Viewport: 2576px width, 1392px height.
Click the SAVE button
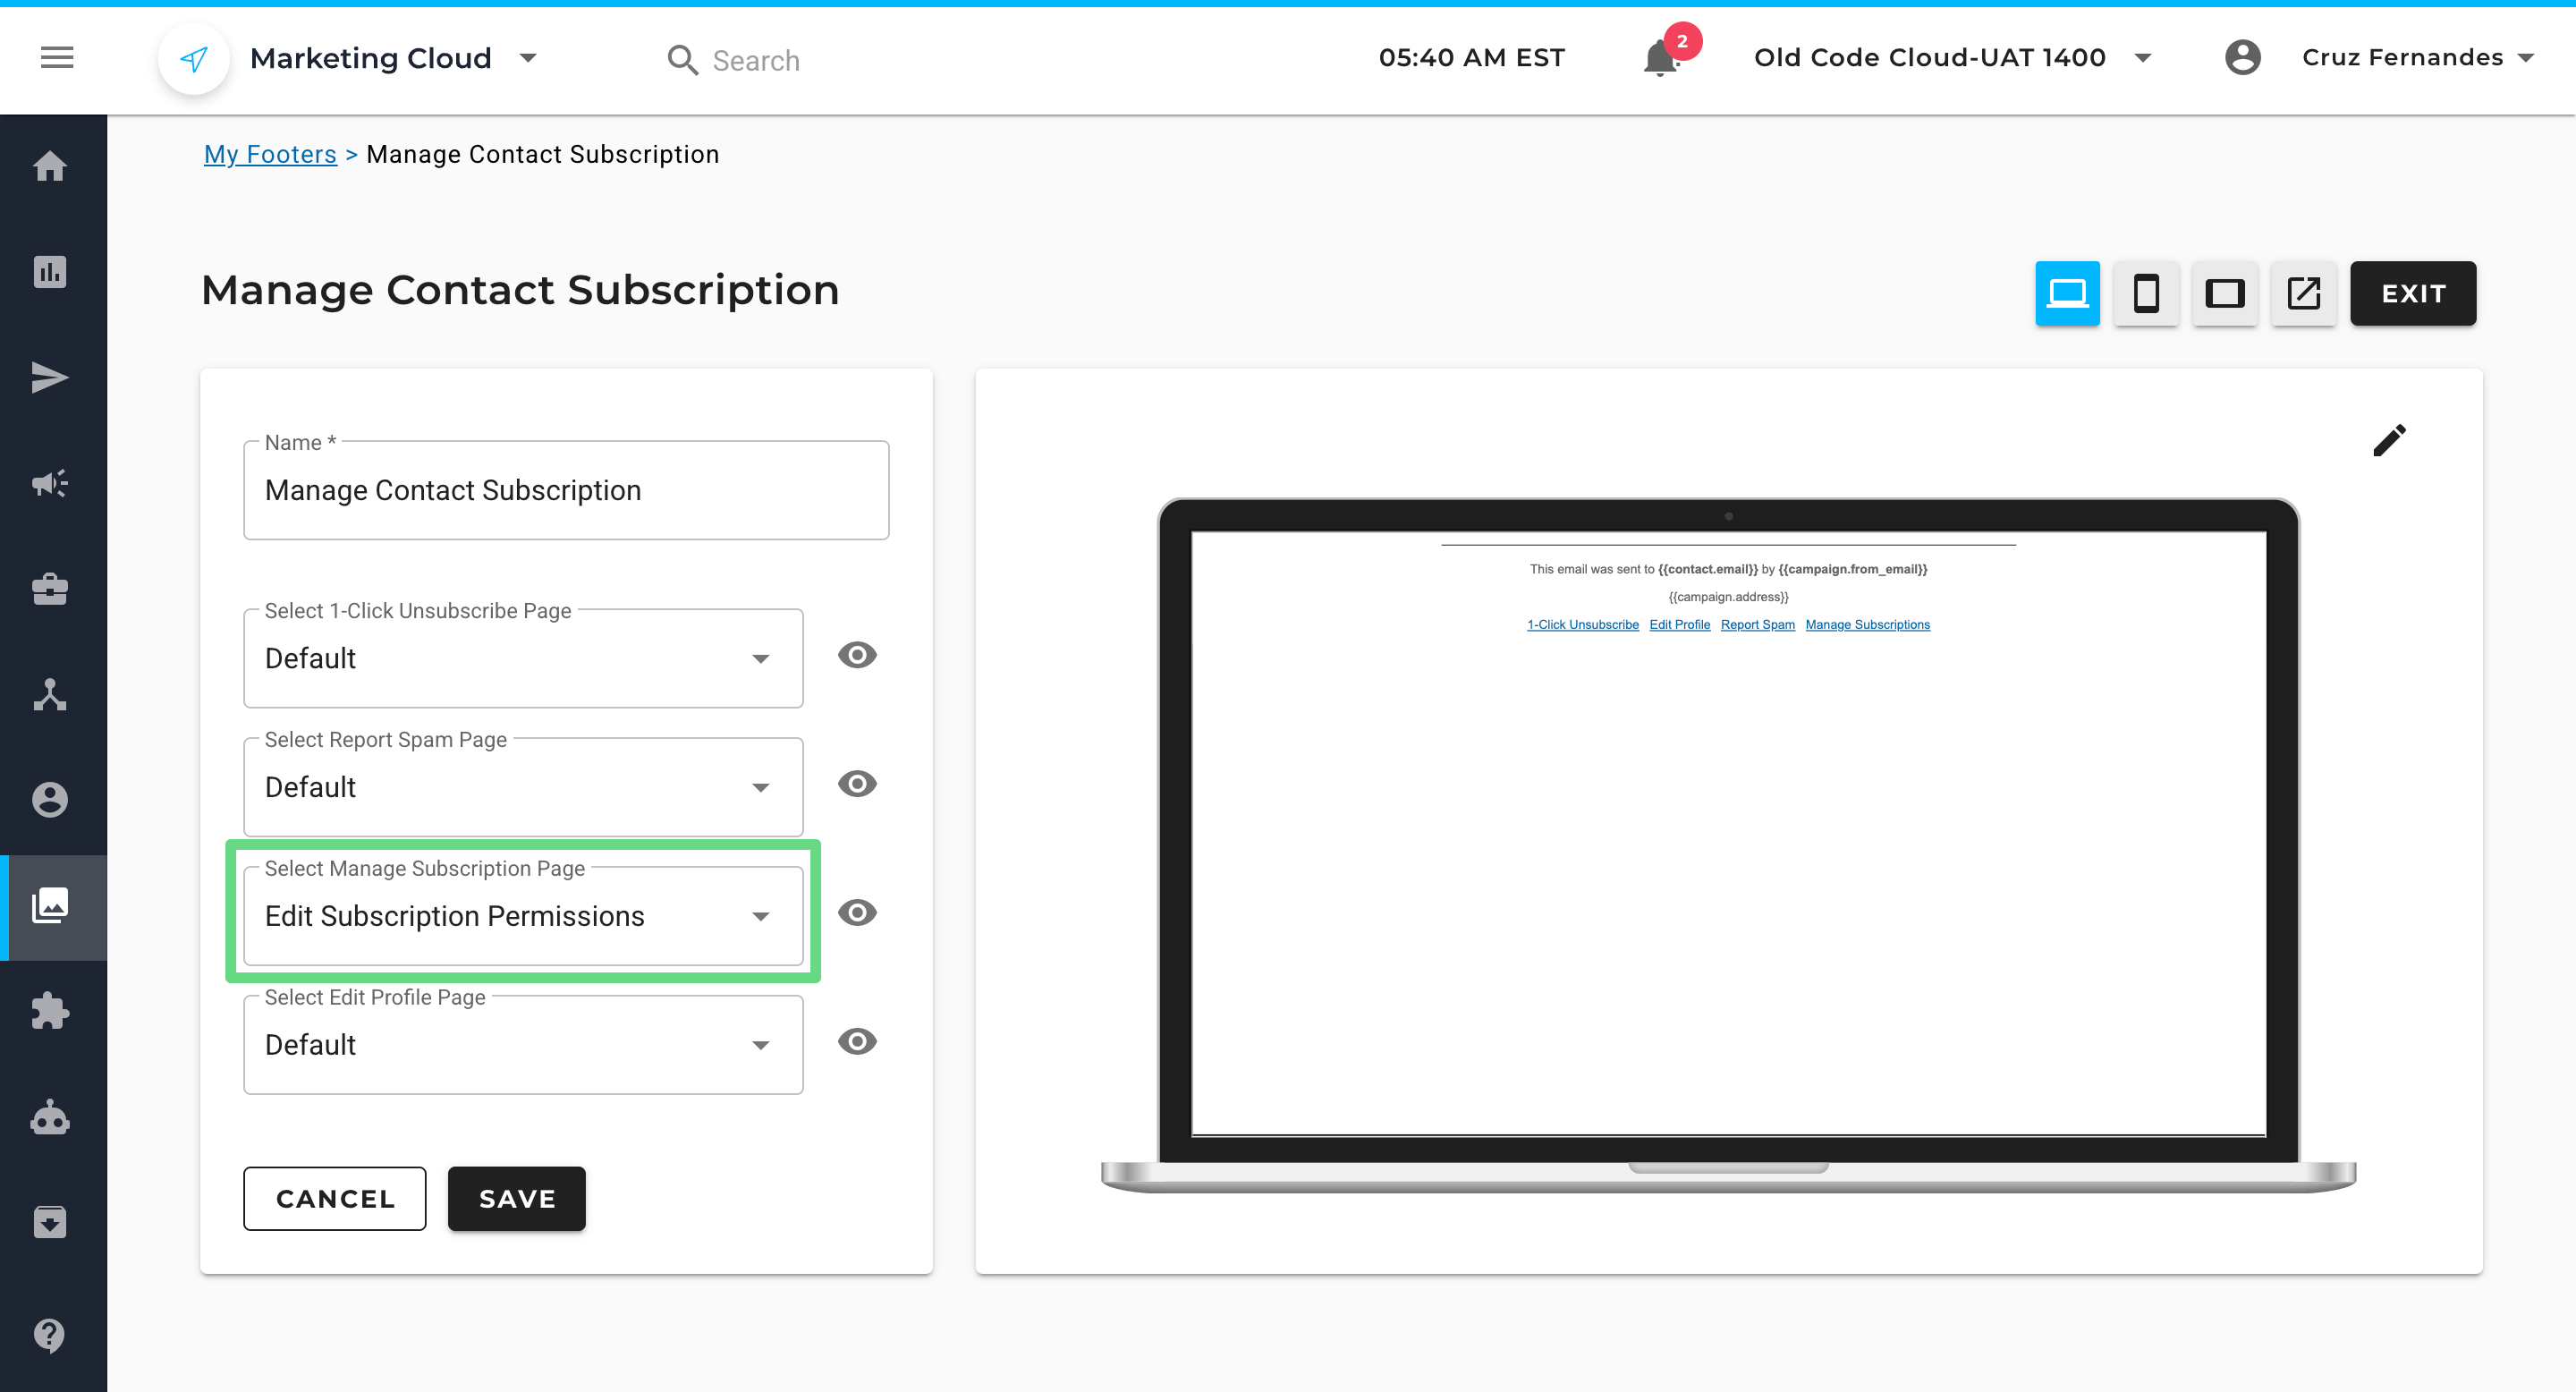pos(516,1198)
